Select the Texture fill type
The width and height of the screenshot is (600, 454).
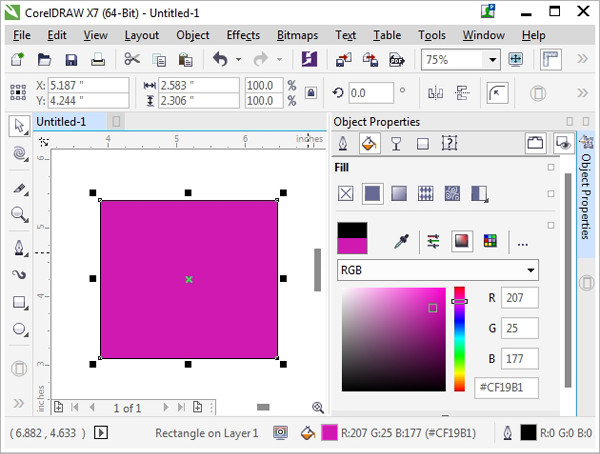point(452,193)
